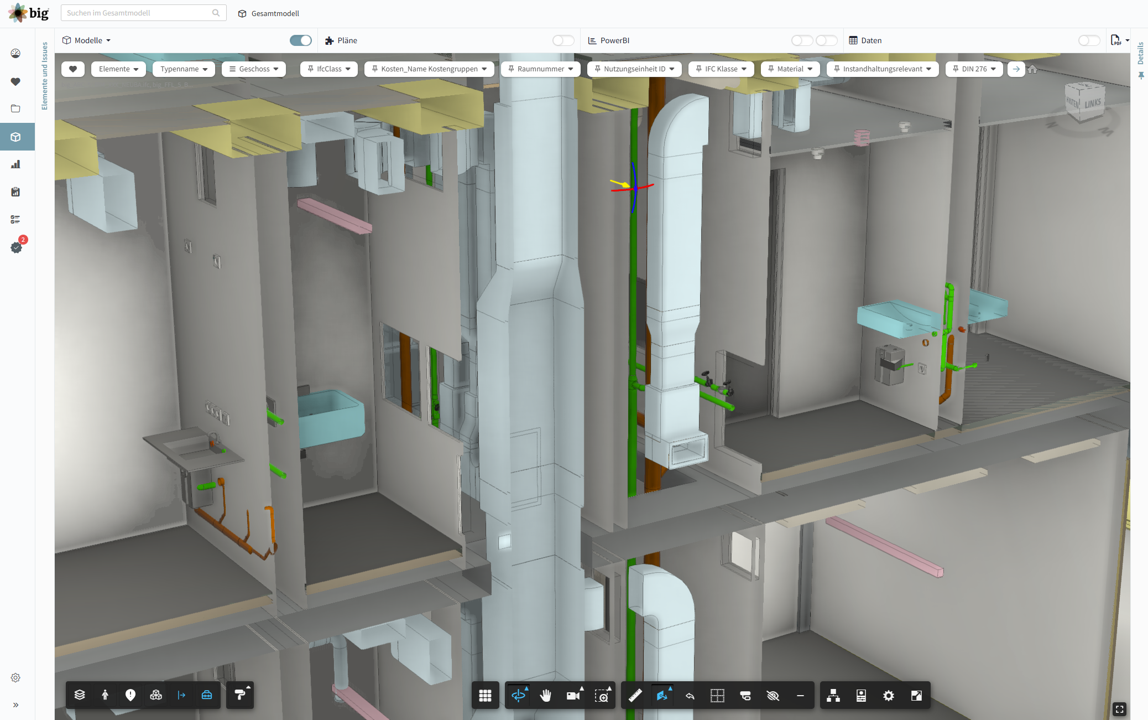Screen dimensions: 1148x720
Task: Enable first-person walk mode icon
Action: click(x=105, y=695)
